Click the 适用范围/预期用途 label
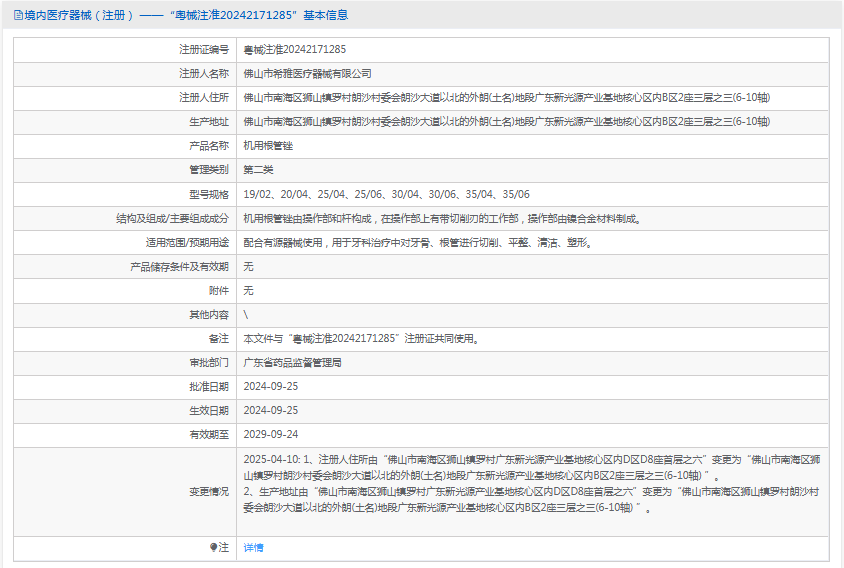The image size is (844, 568). 187,243
